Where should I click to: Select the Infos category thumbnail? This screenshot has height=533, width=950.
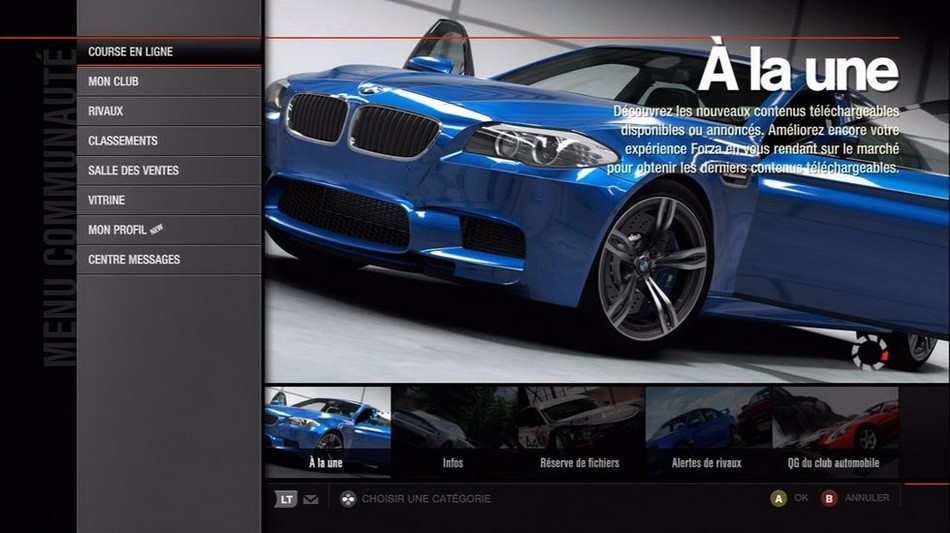point(454,431)
